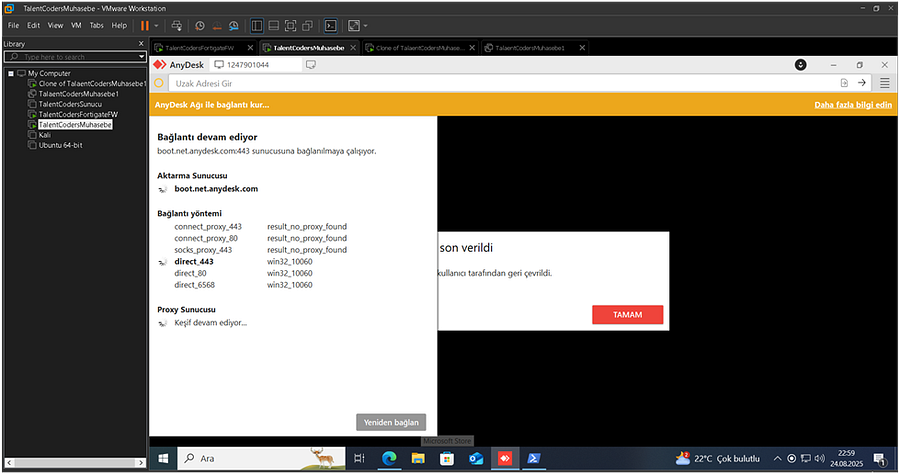Open the snapshot manager

click(x=234, y=26)
